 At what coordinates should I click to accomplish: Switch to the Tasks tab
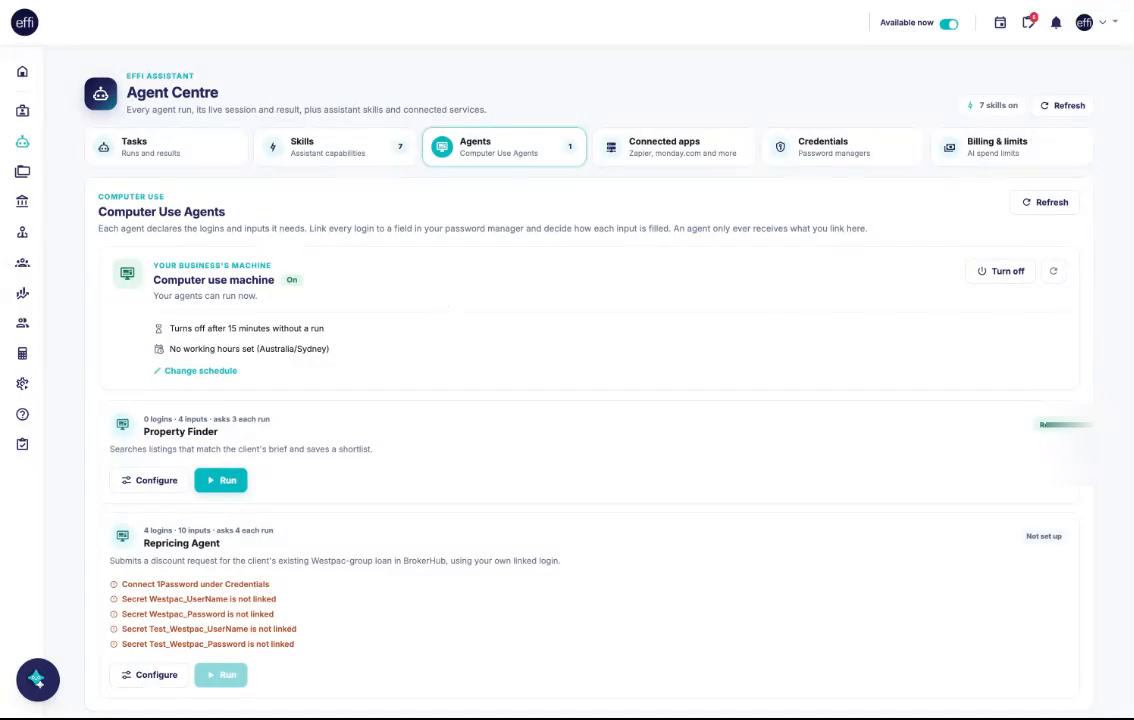coord(166,147)
